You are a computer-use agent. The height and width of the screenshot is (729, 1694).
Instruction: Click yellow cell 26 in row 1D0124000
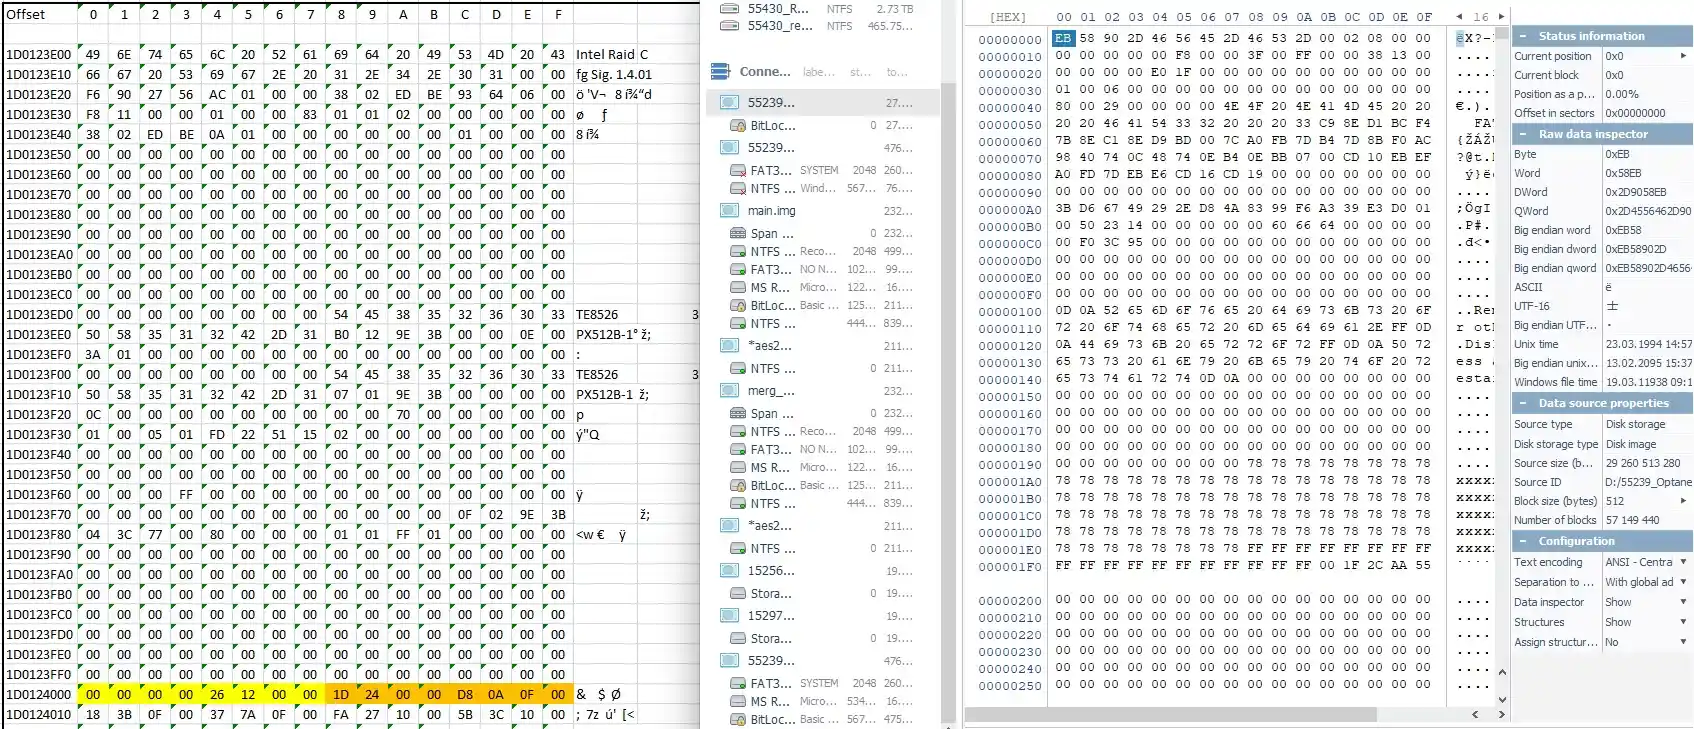point(217,694)
